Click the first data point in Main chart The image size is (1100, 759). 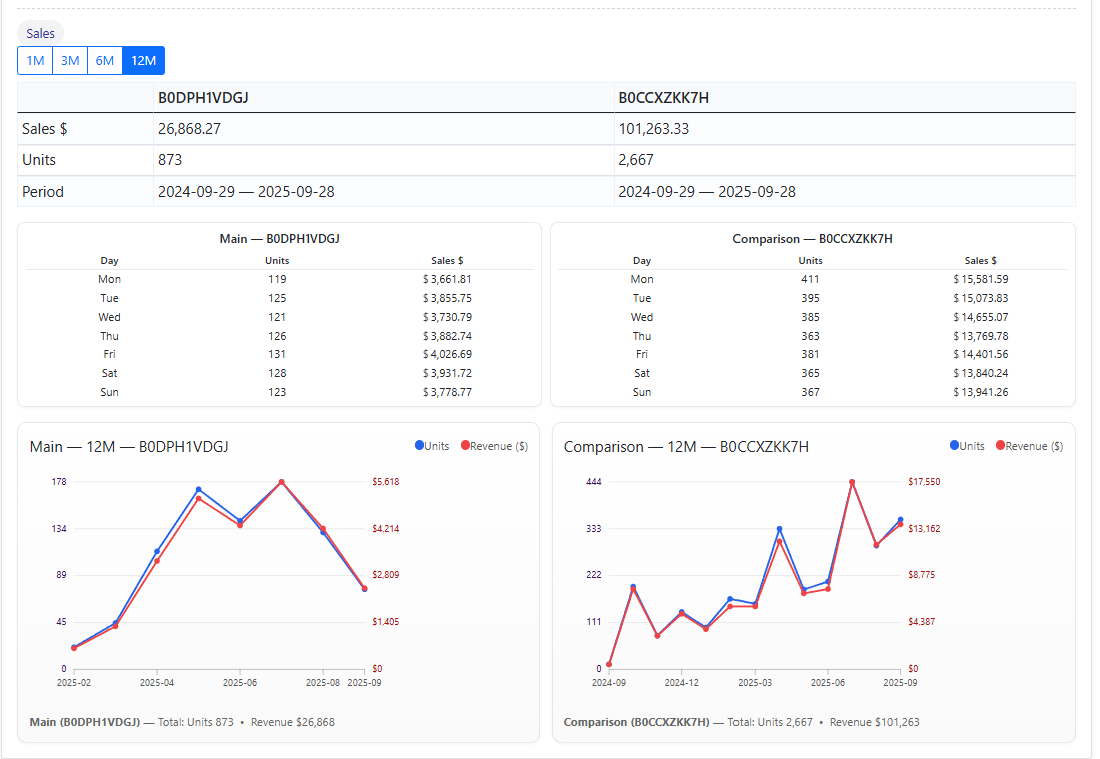point(74,648)
